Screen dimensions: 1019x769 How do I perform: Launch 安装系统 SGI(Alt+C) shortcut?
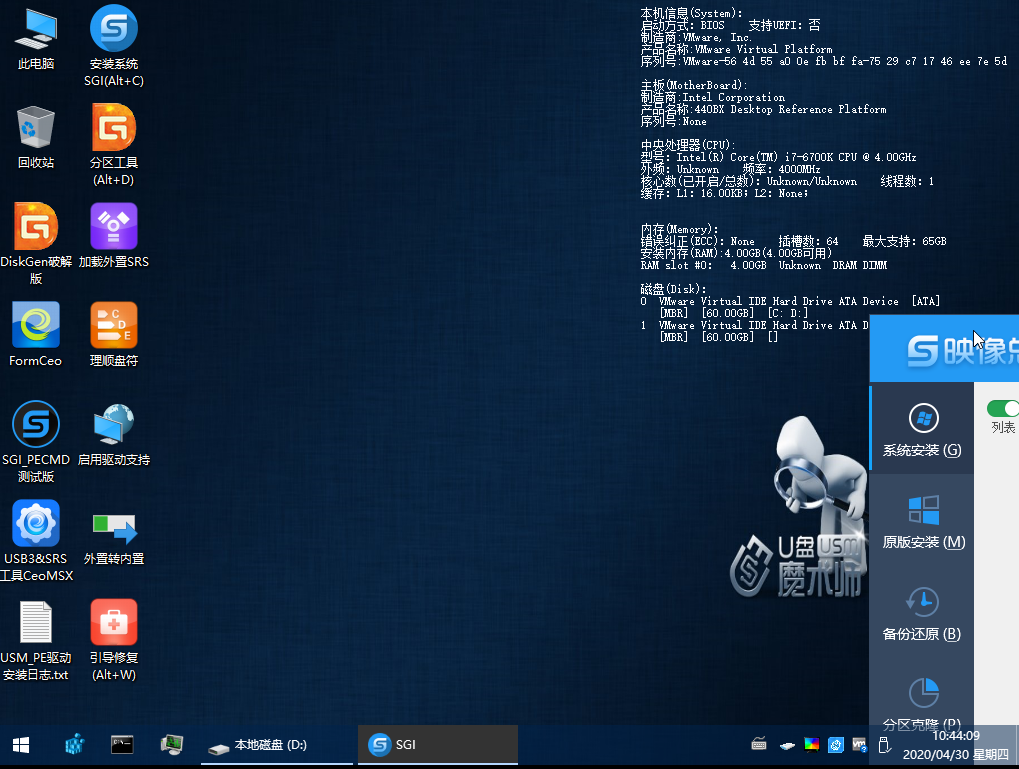pyautogui.click(x=114, y=46)
